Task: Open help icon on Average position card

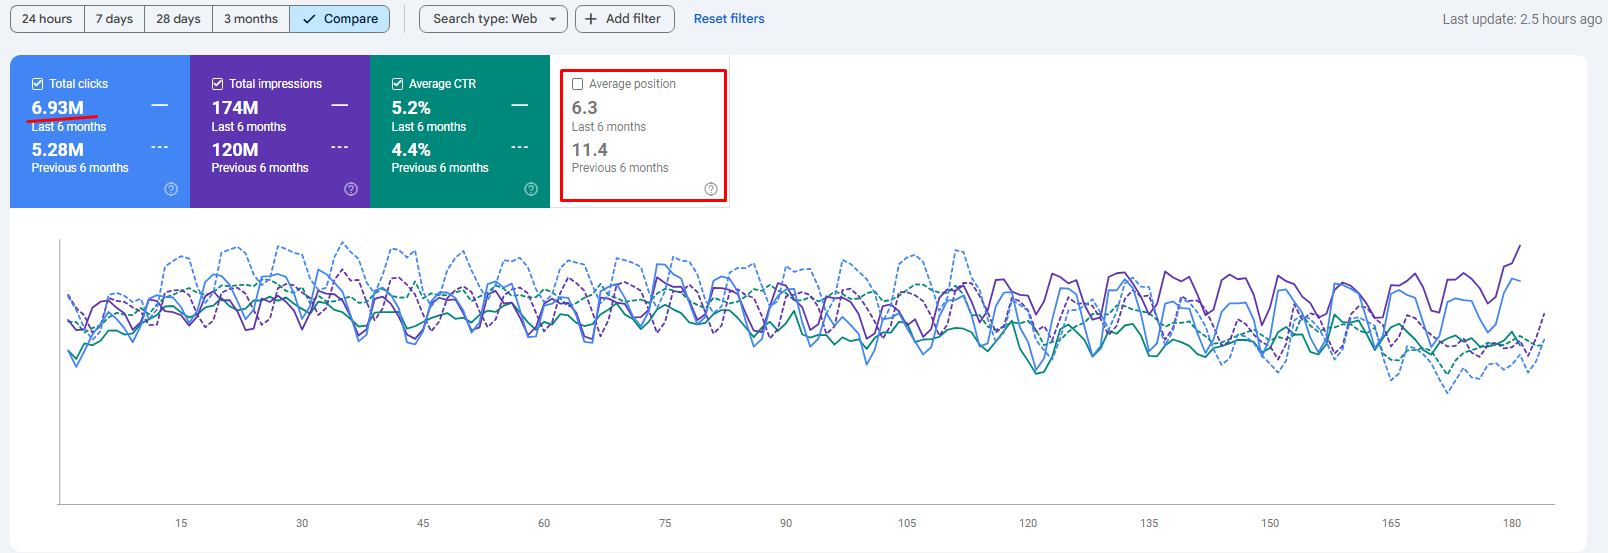Action: coord(711,189)
